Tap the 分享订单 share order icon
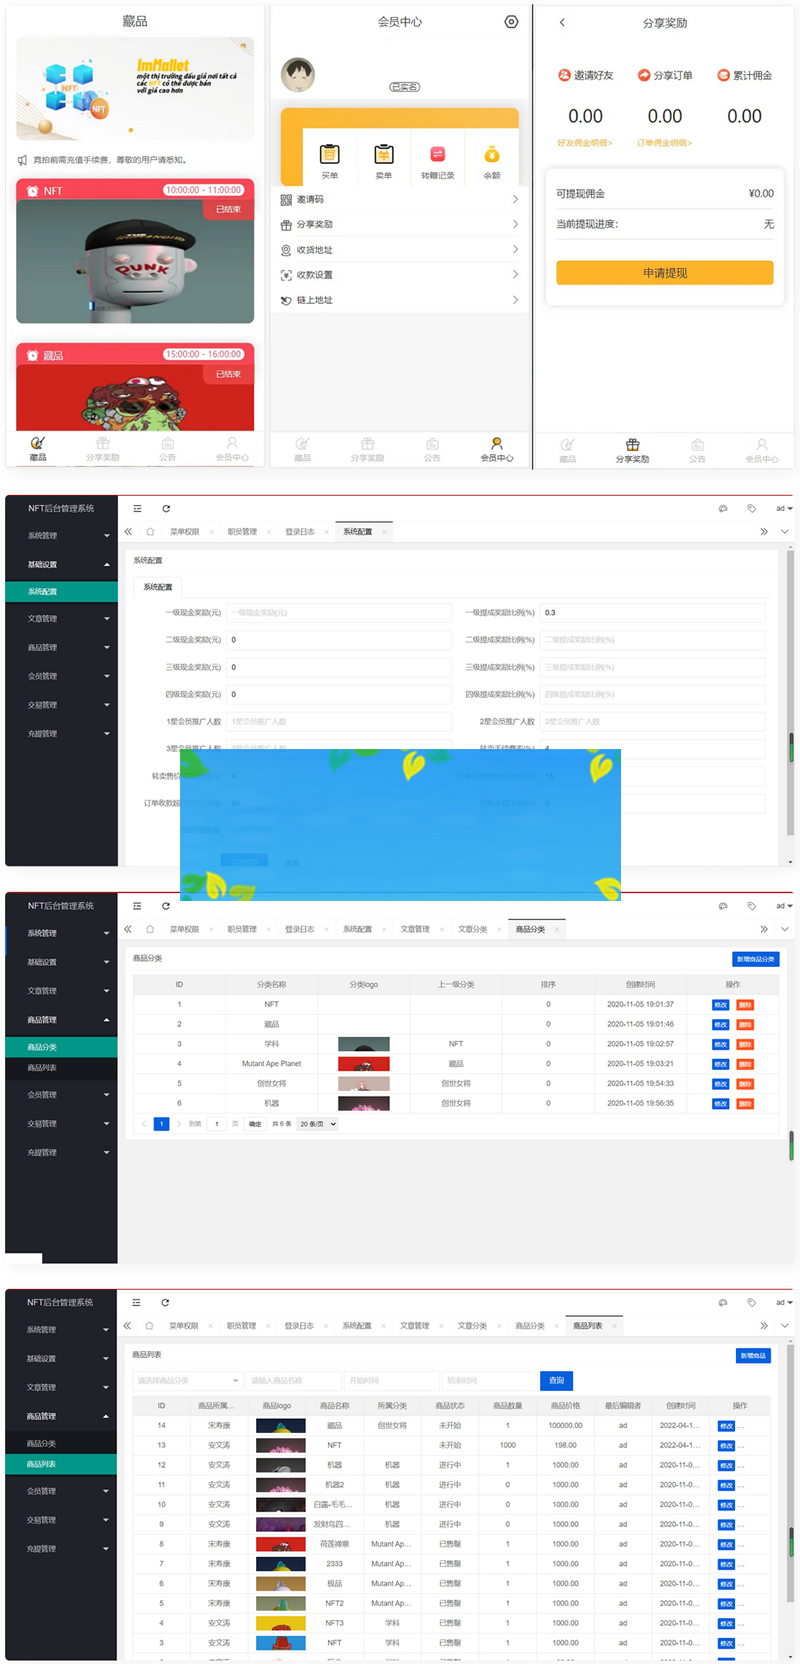 click(644, 75)
